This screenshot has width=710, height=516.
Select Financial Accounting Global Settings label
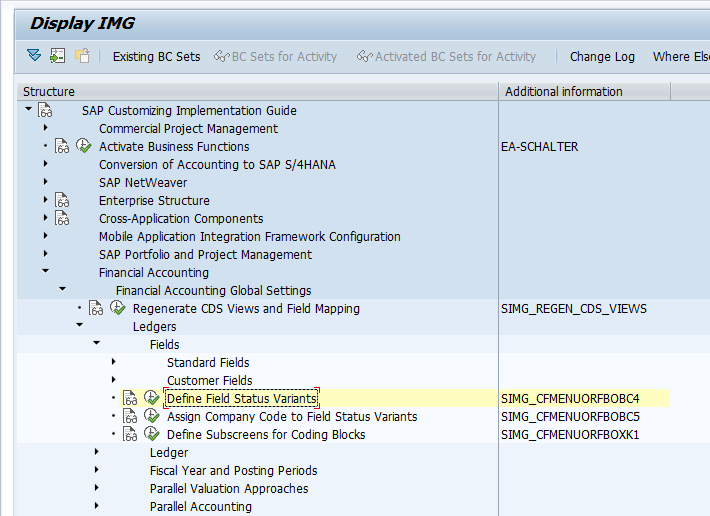214,291
